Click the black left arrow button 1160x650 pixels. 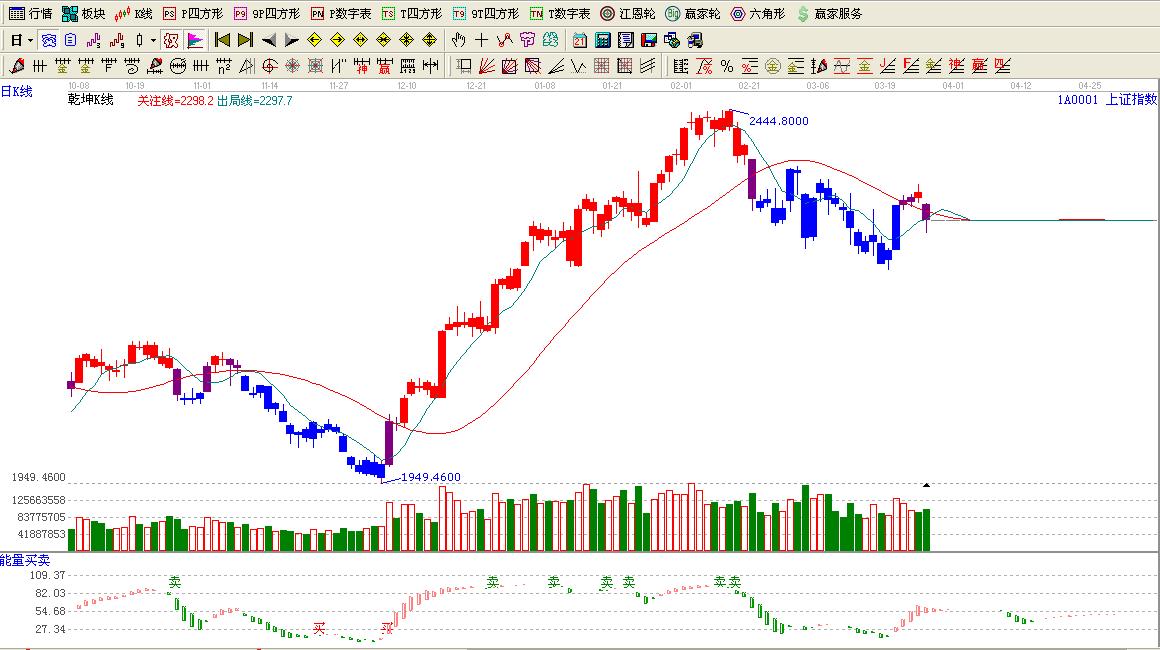[x=268, y=40]
